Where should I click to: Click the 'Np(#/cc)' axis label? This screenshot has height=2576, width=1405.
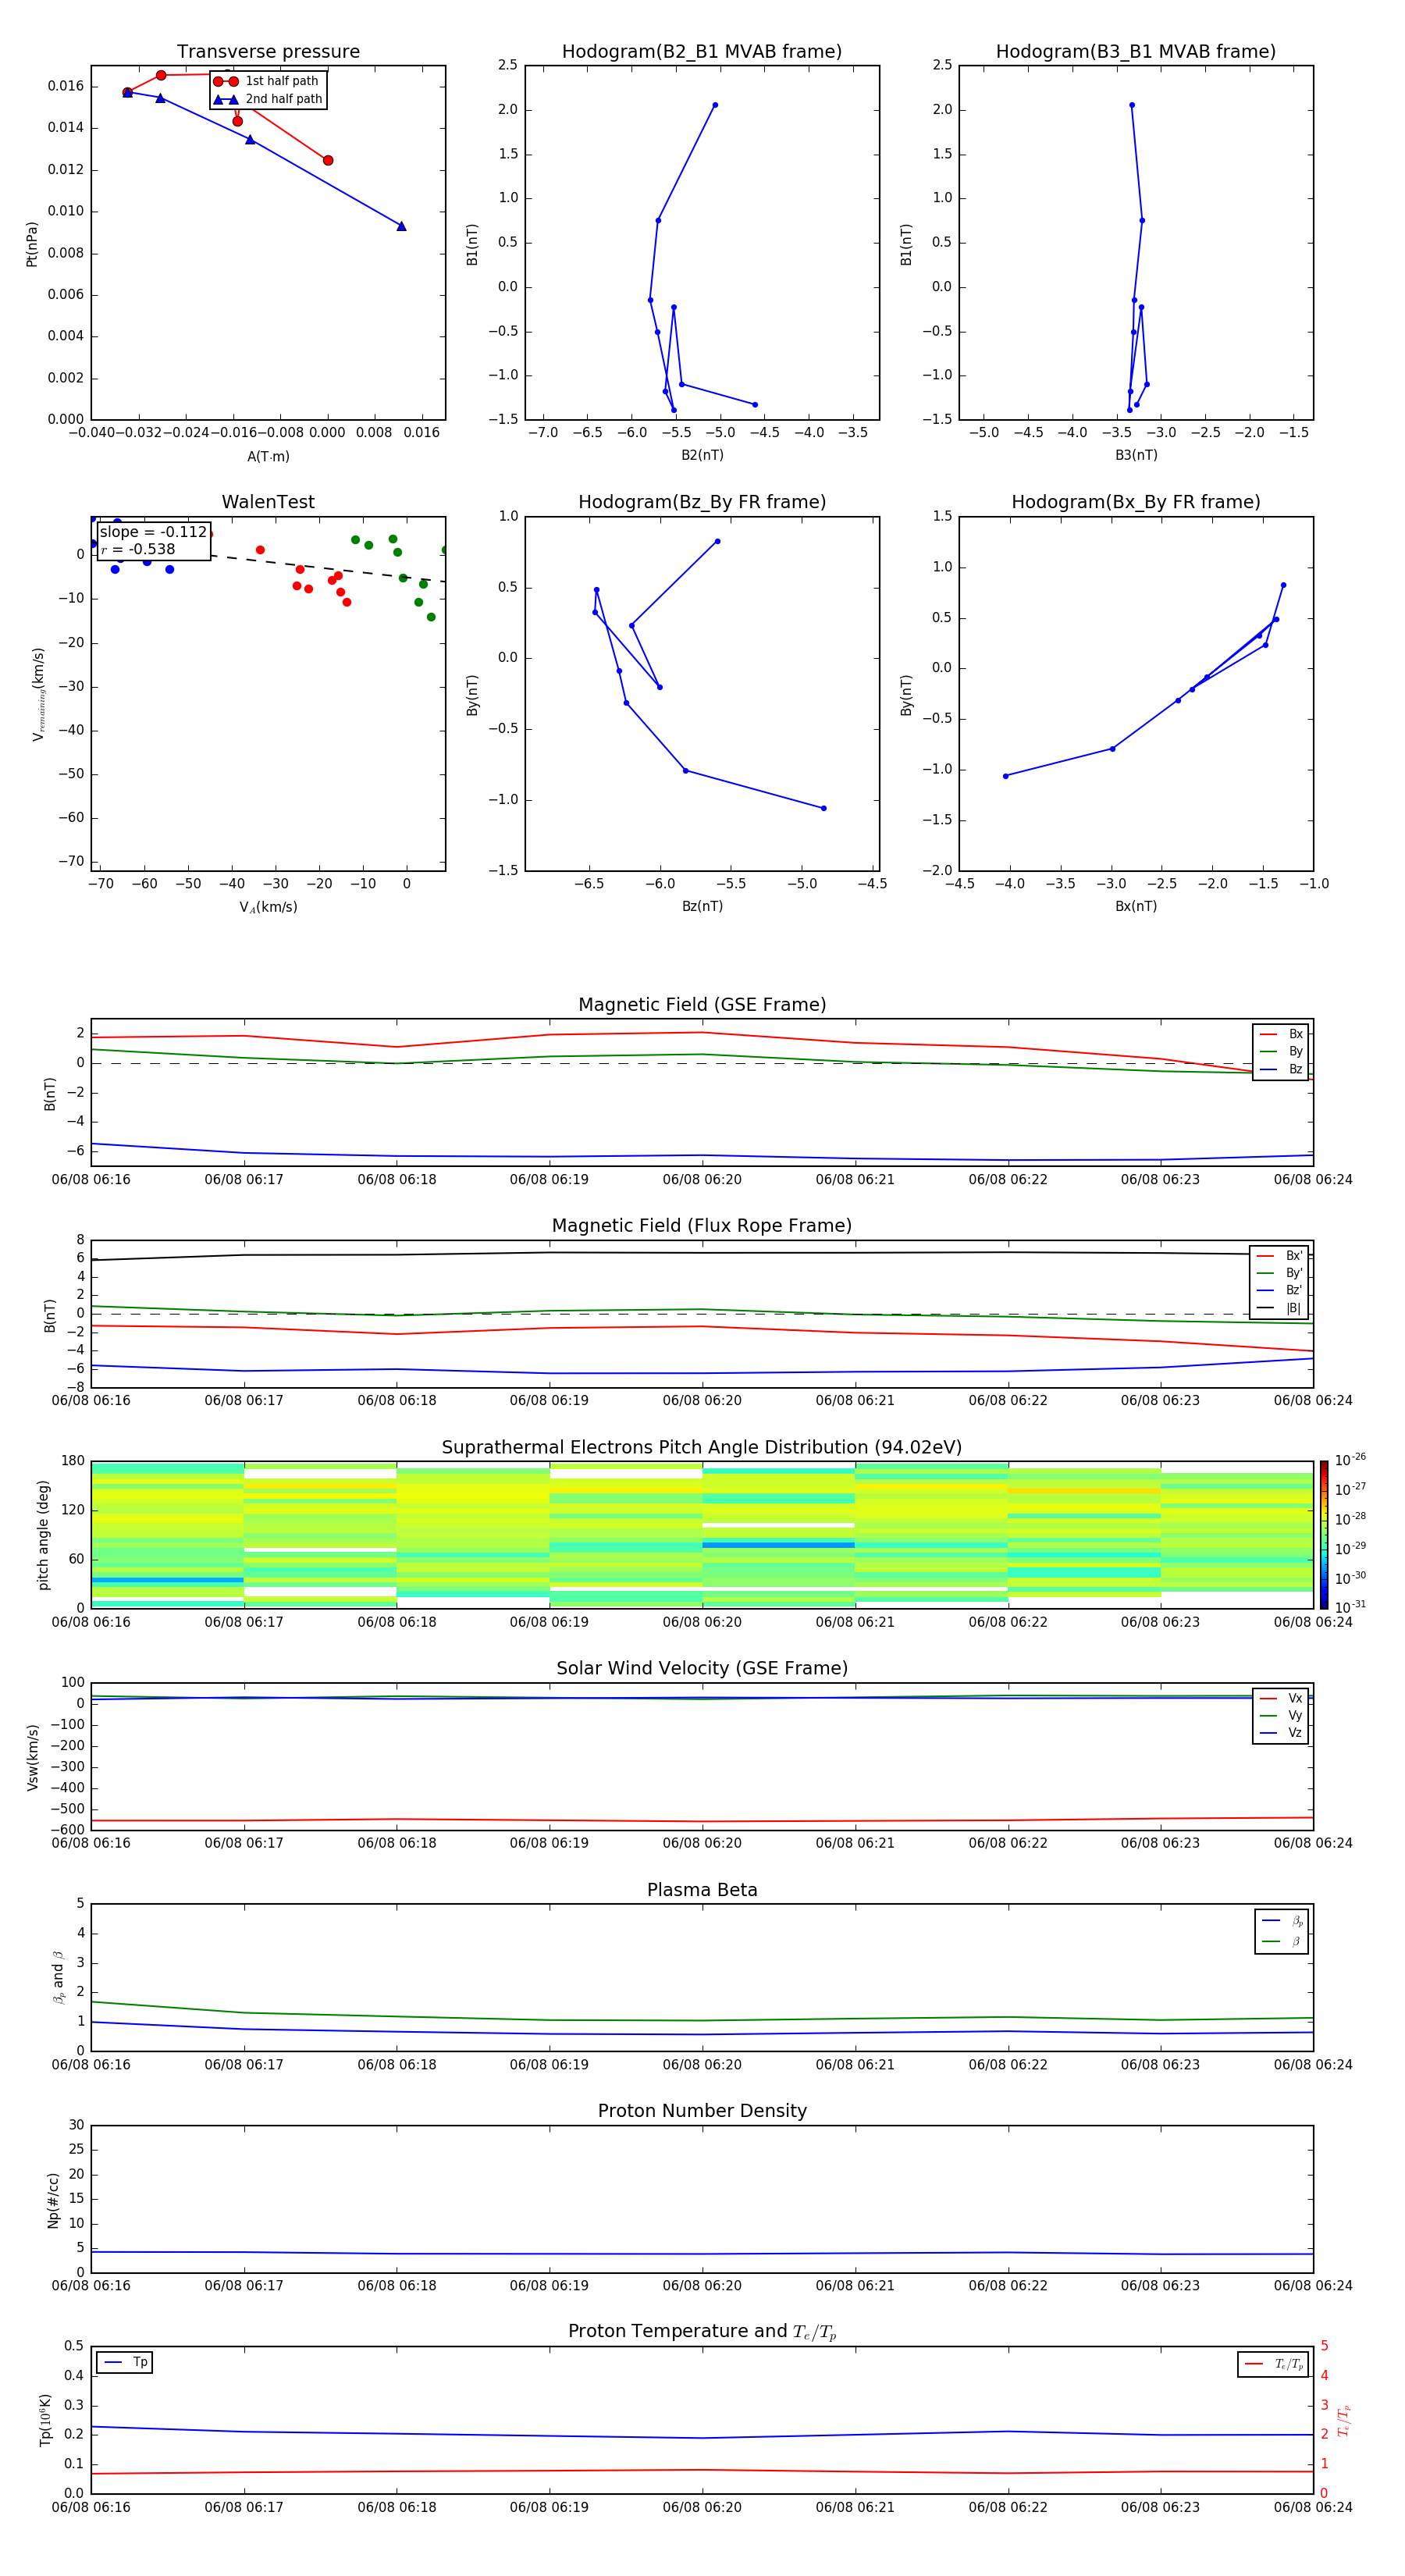click(x=53, y=2200)
